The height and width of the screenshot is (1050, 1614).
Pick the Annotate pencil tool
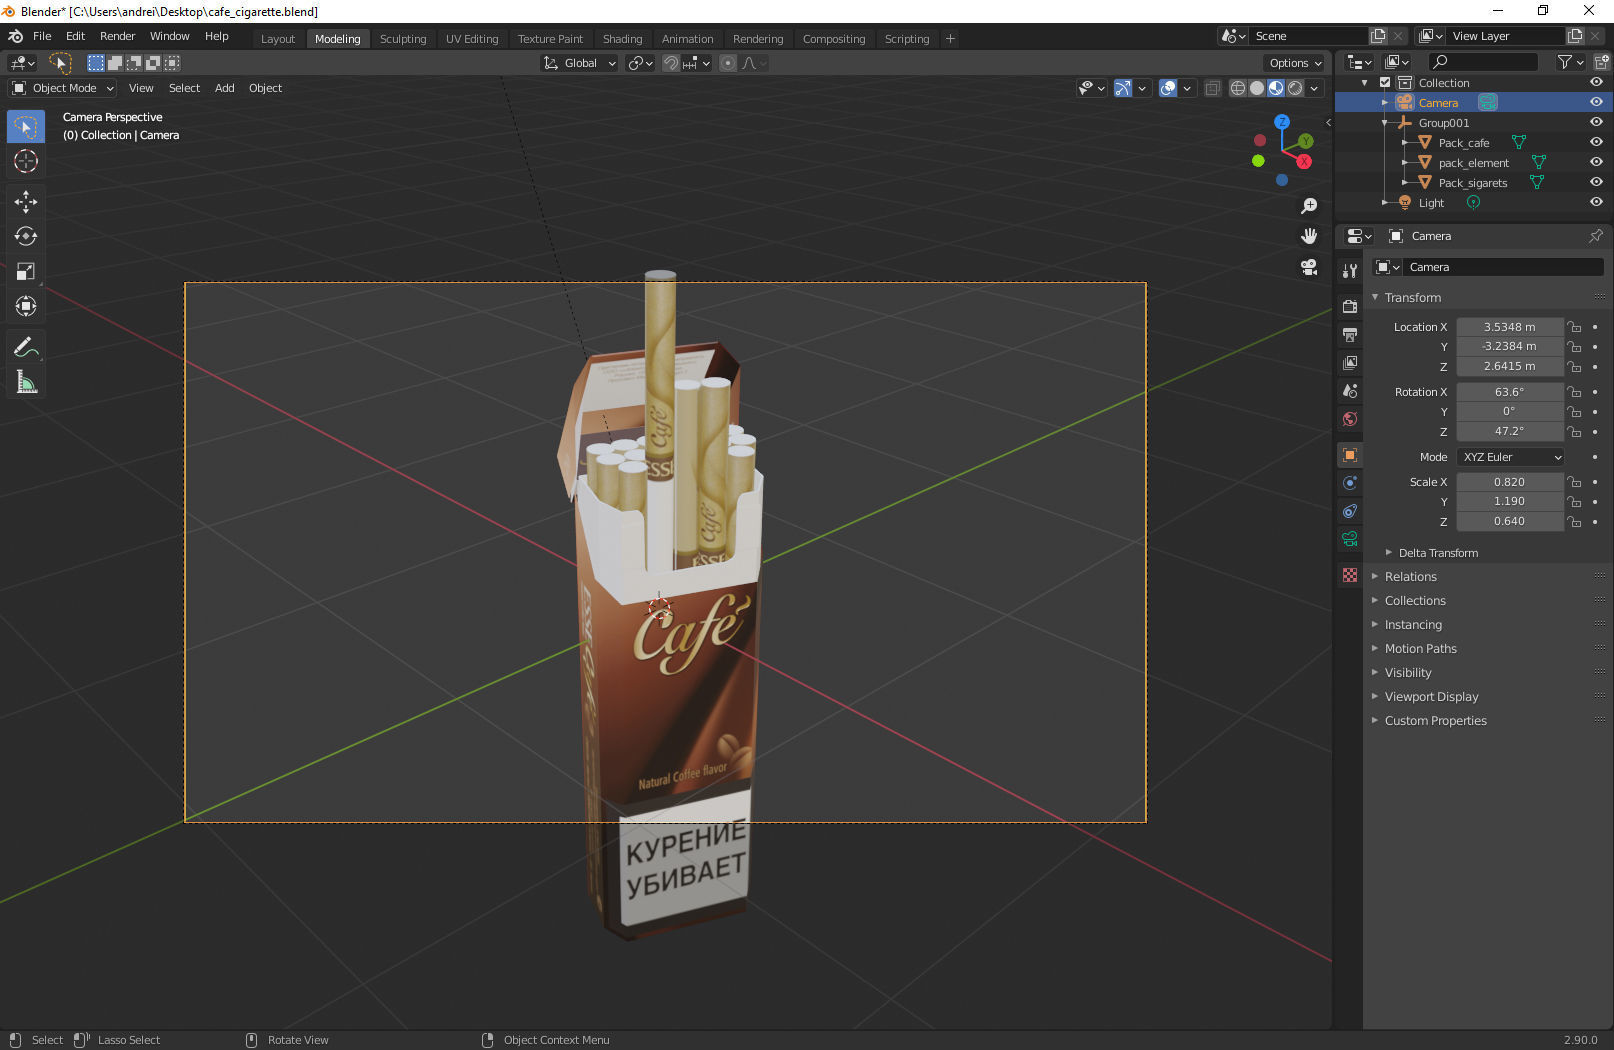point(26,348)
